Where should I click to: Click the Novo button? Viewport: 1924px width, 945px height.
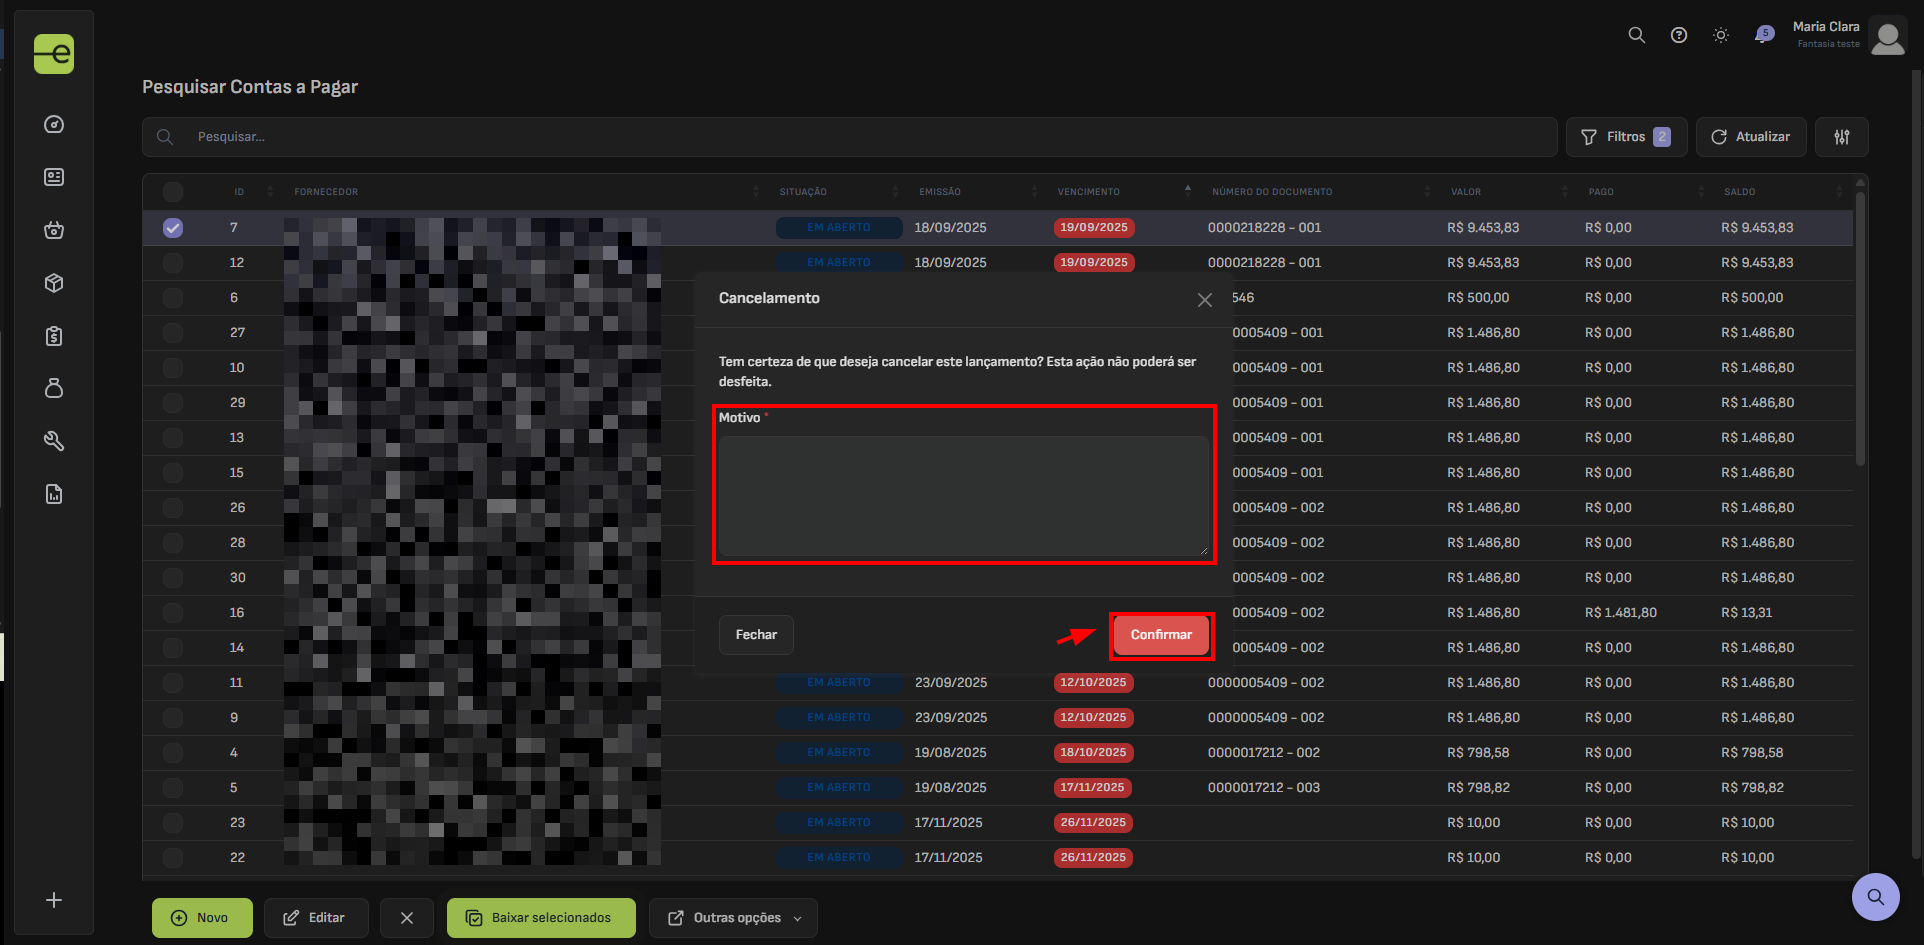point(202,918)
